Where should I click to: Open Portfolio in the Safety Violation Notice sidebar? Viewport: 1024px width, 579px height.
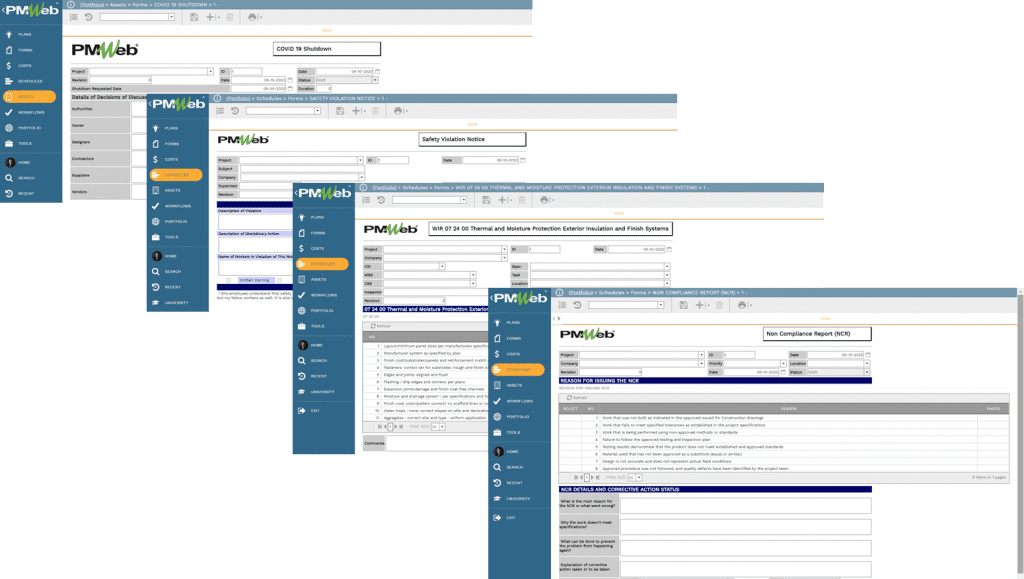click(176, 221)
